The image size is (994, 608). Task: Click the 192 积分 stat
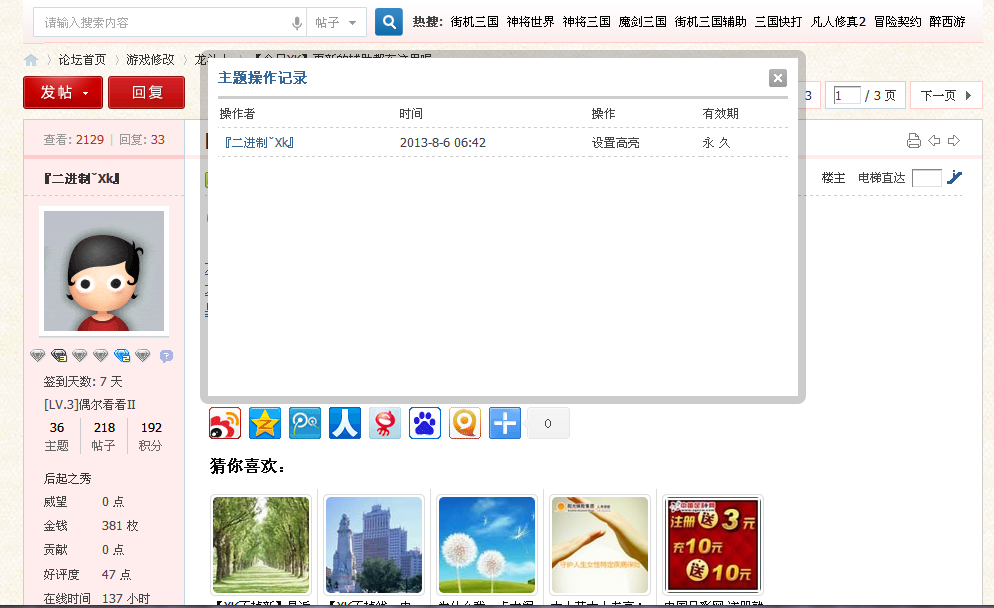(151, 436)
